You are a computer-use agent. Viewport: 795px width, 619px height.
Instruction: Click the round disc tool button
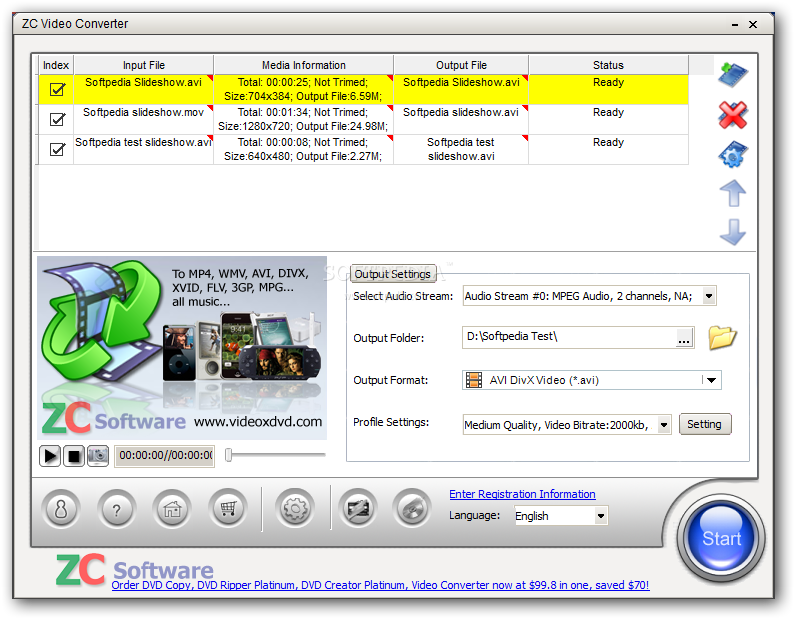(x=412, y=509)
